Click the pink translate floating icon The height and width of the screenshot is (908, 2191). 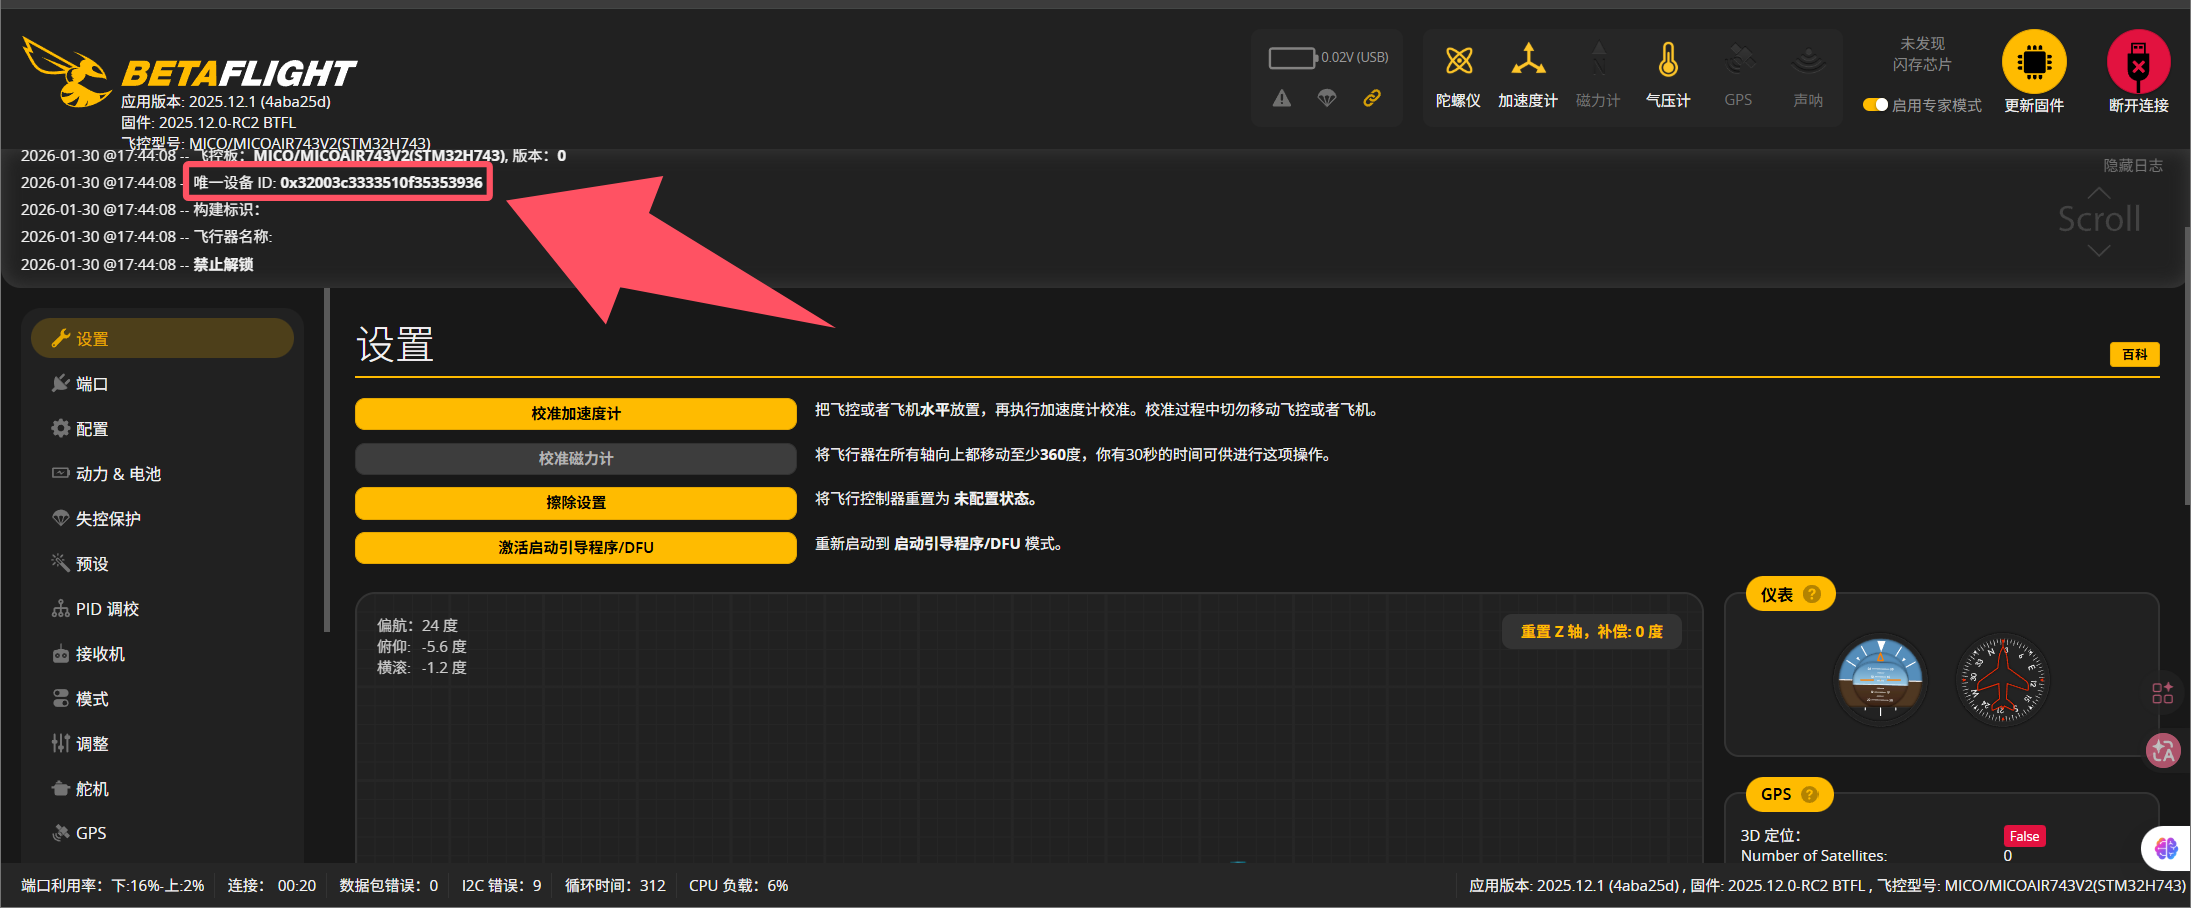pyautogui.click(x=2163, y=750)
